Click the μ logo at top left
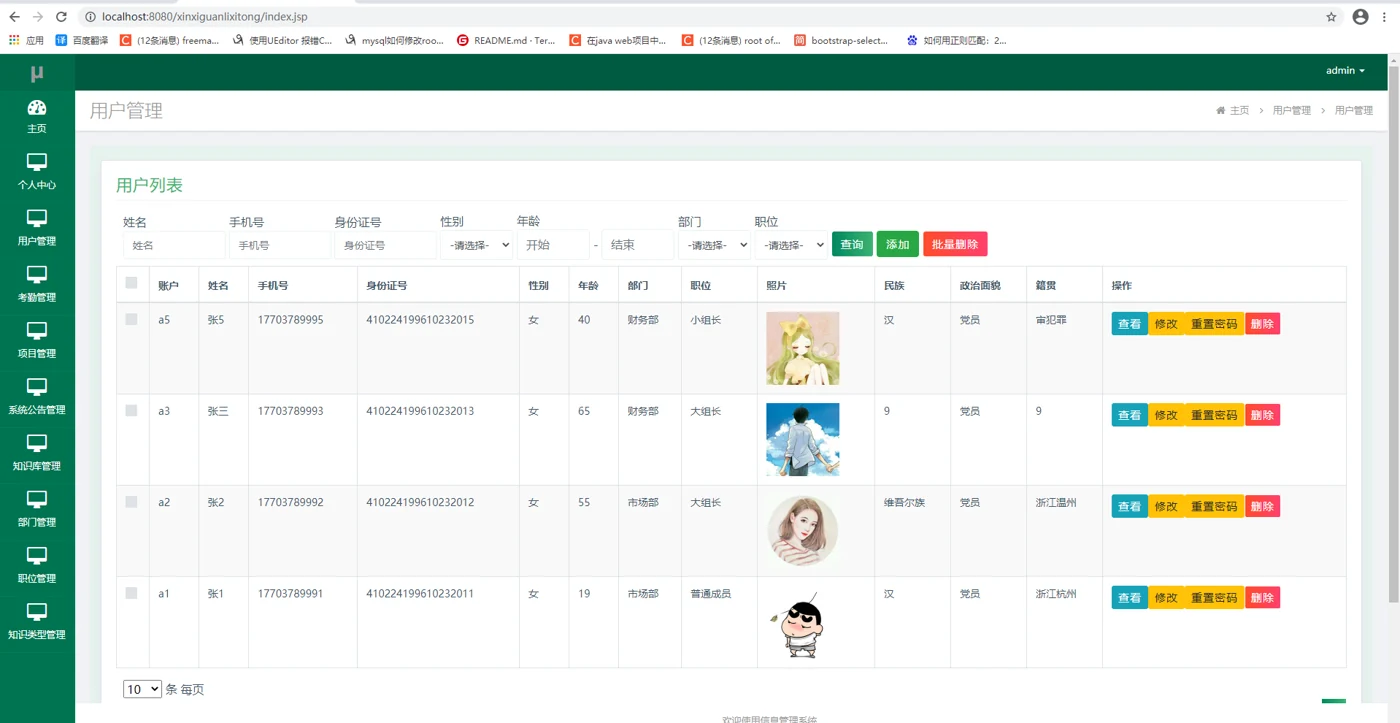The width and height of the screenshot is (1400, 723). point(37,73)
